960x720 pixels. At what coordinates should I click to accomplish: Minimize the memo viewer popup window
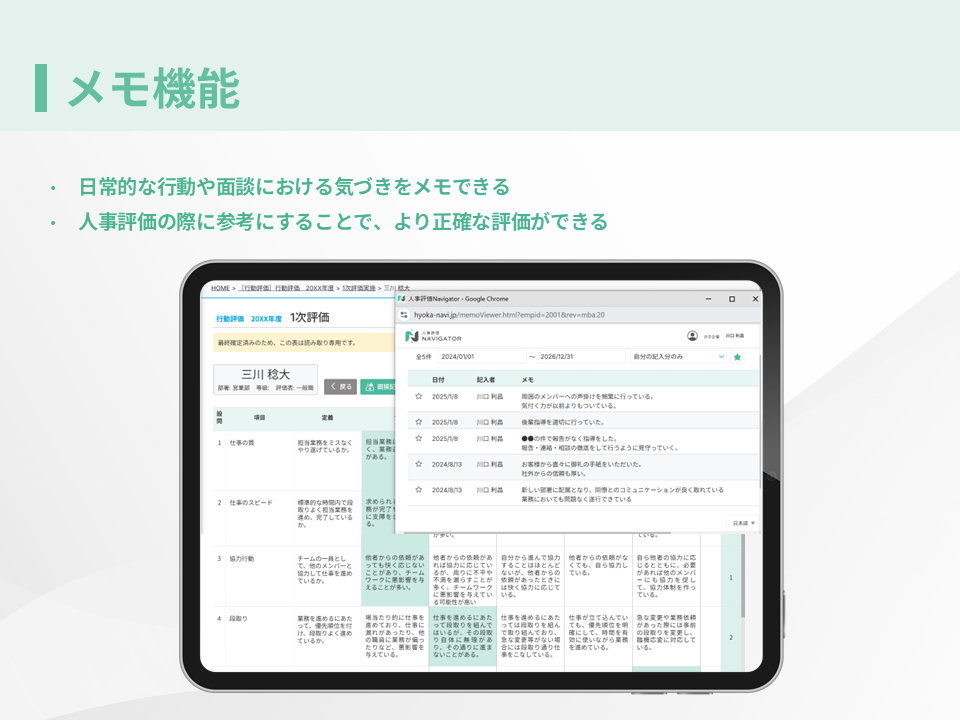(x=708, y=299)
